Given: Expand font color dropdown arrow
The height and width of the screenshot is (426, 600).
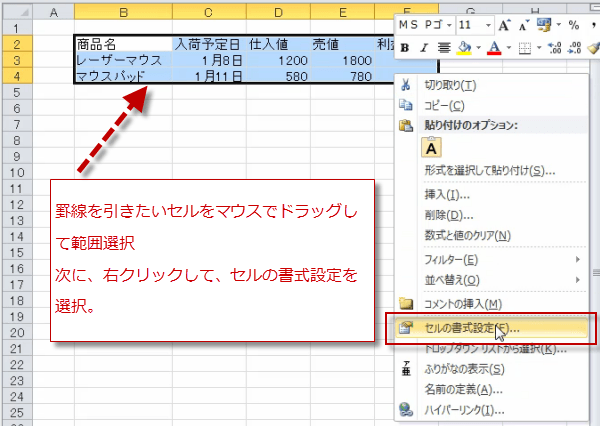Looking at the screenshot, I should 509,48.
